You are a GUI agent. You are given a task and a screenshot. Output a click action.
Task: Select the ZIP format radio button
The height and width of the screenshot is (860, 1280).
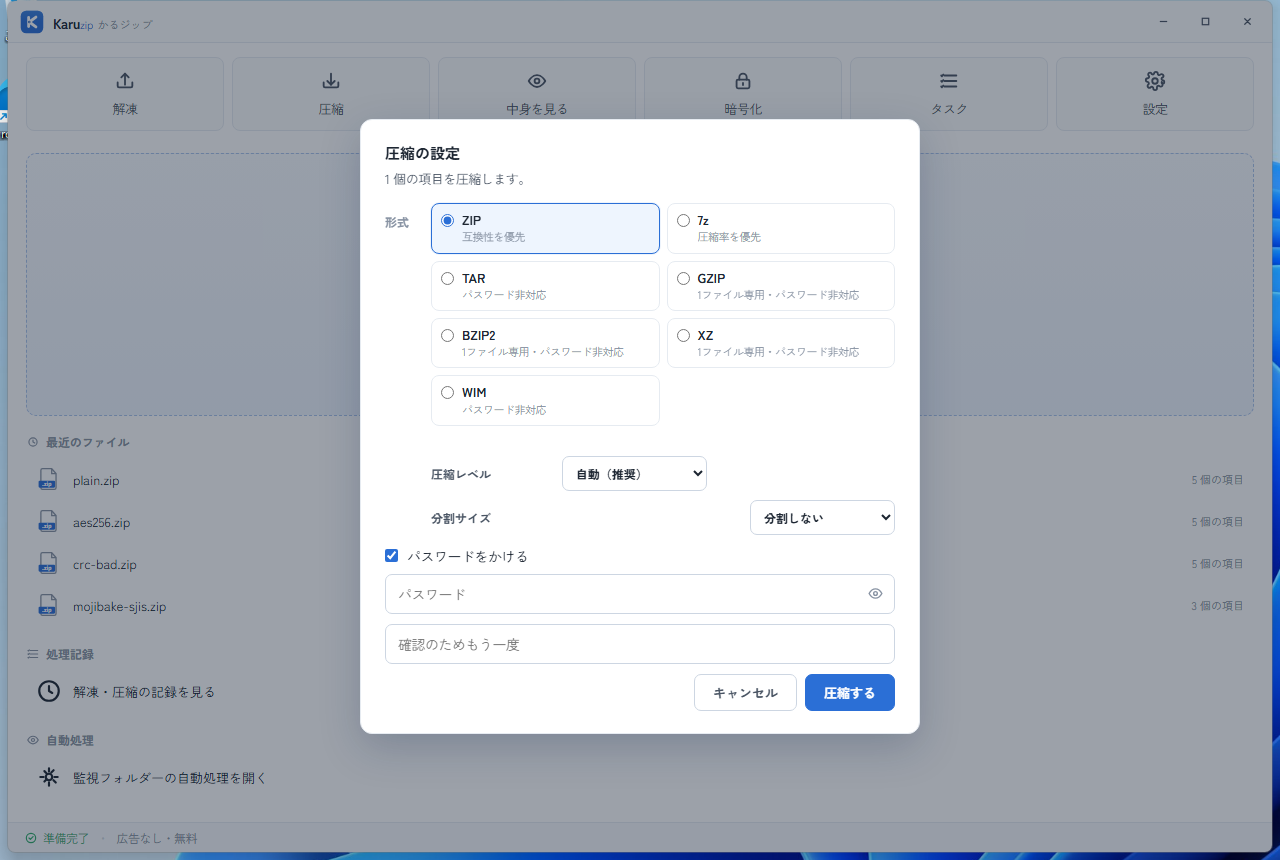(447, 220)
